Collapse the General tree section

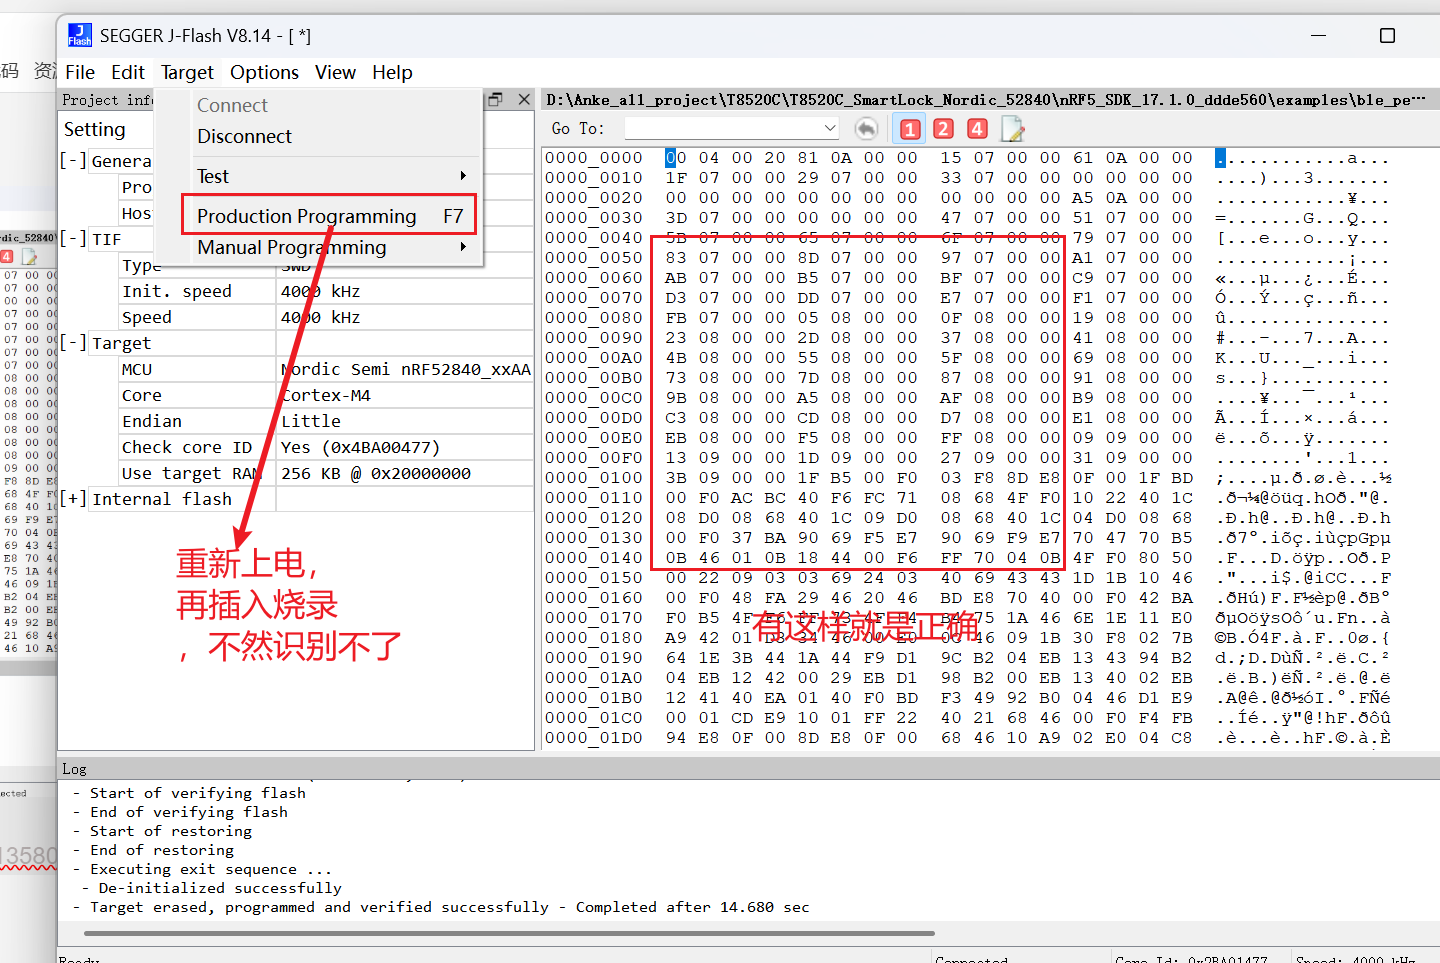71,160
